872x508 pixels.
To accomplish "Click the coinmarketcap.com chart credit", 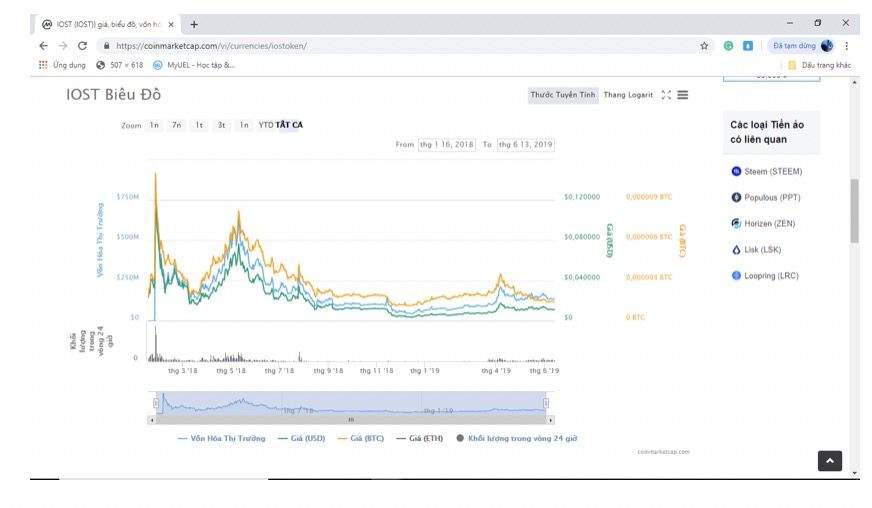I will (x=663, y=452).
